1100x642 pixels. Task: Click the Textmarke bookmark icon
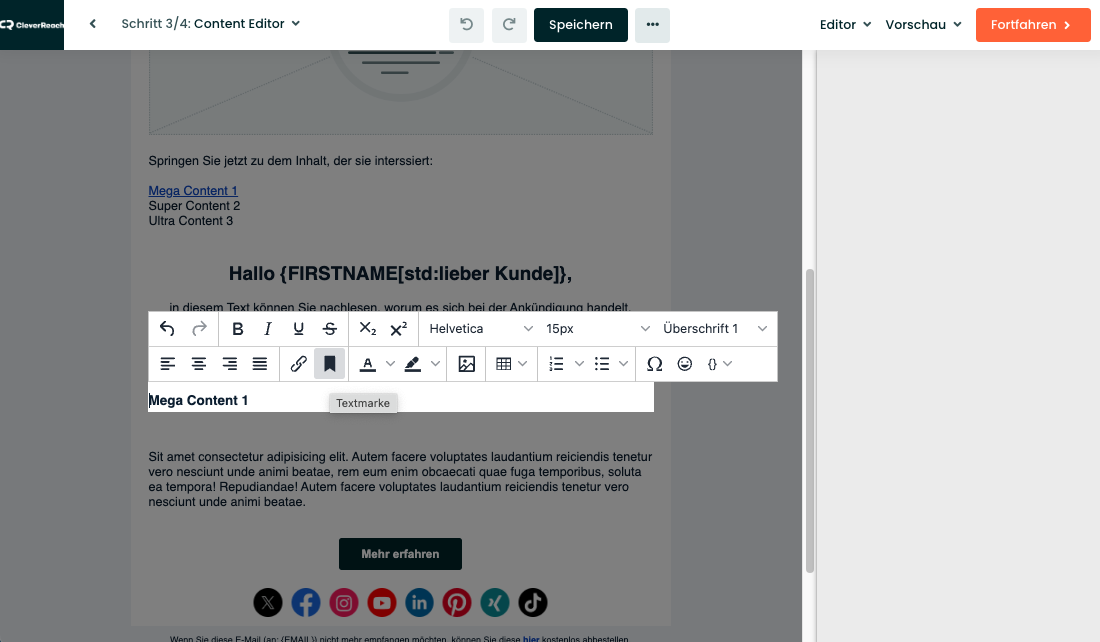pos(329,363)
